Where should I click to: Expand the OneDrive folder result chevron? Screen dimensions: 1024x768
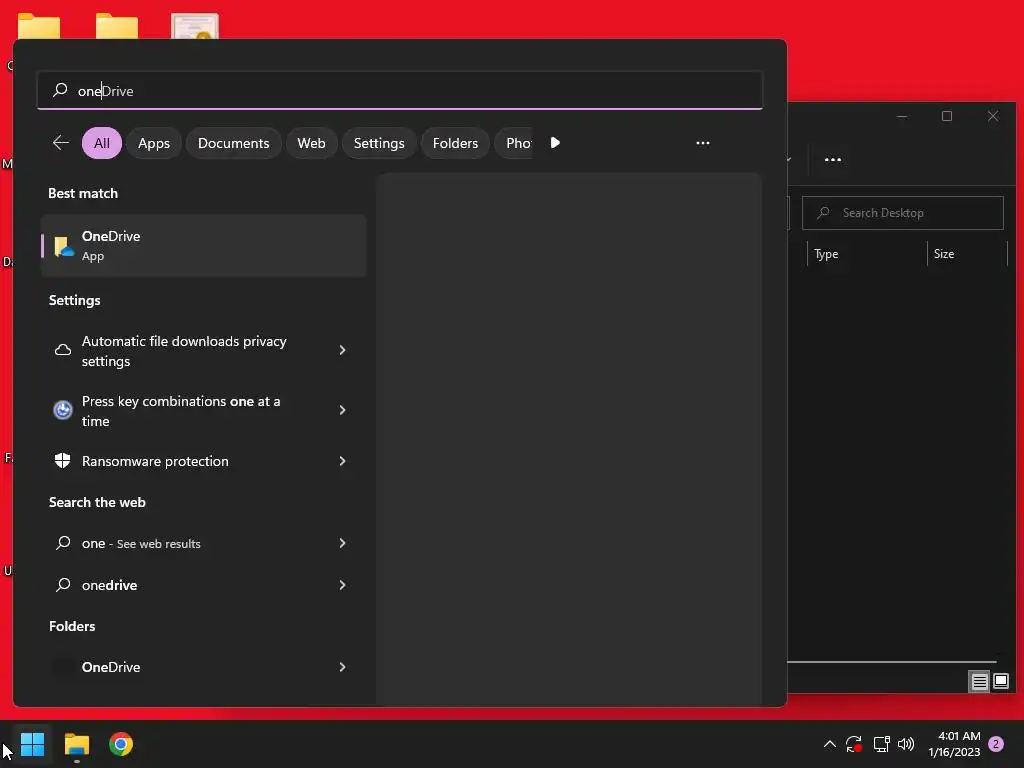[342, 667]
